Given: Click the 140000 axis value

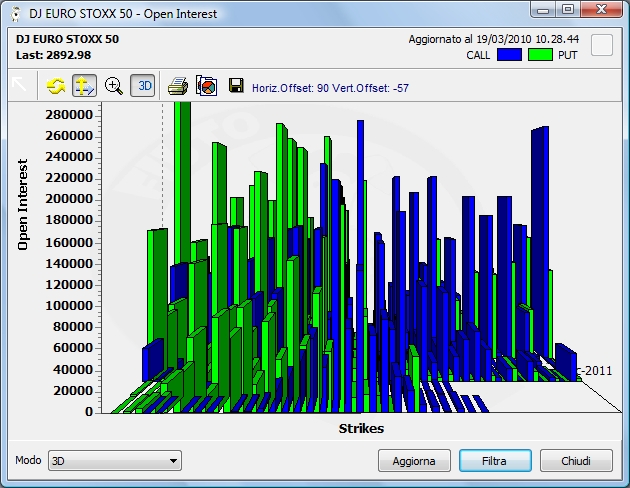Looking at the screenshot, I should pyautogui.click(x=69, y=264).
